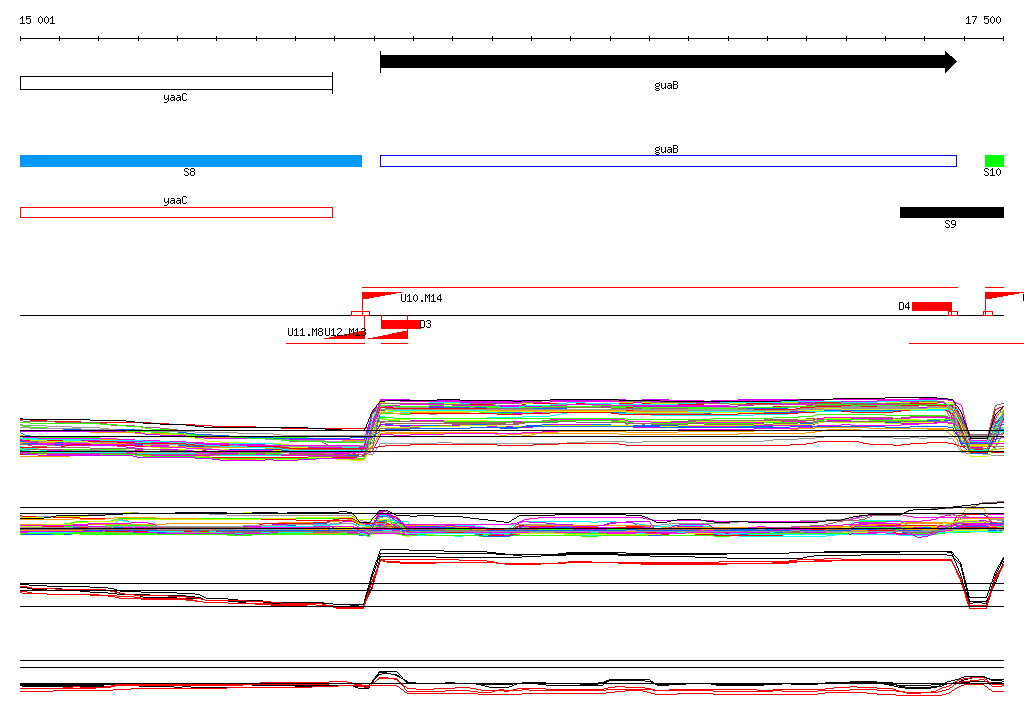Click the 'yaaC' label under white box
The image size is (1024, 714).
[175, 97]
